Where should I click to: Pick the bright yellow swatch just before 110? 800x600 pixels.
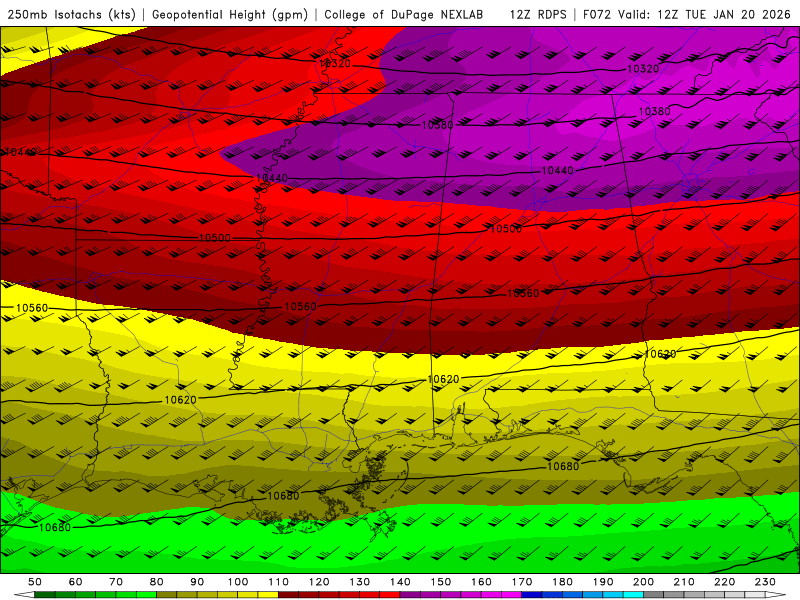[268, 595]
